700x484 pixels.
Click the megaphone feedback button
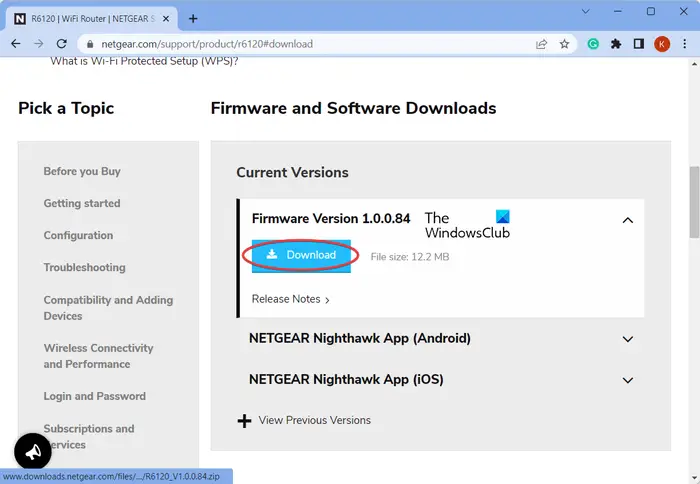pyautogui.click(x=33, y=451)
